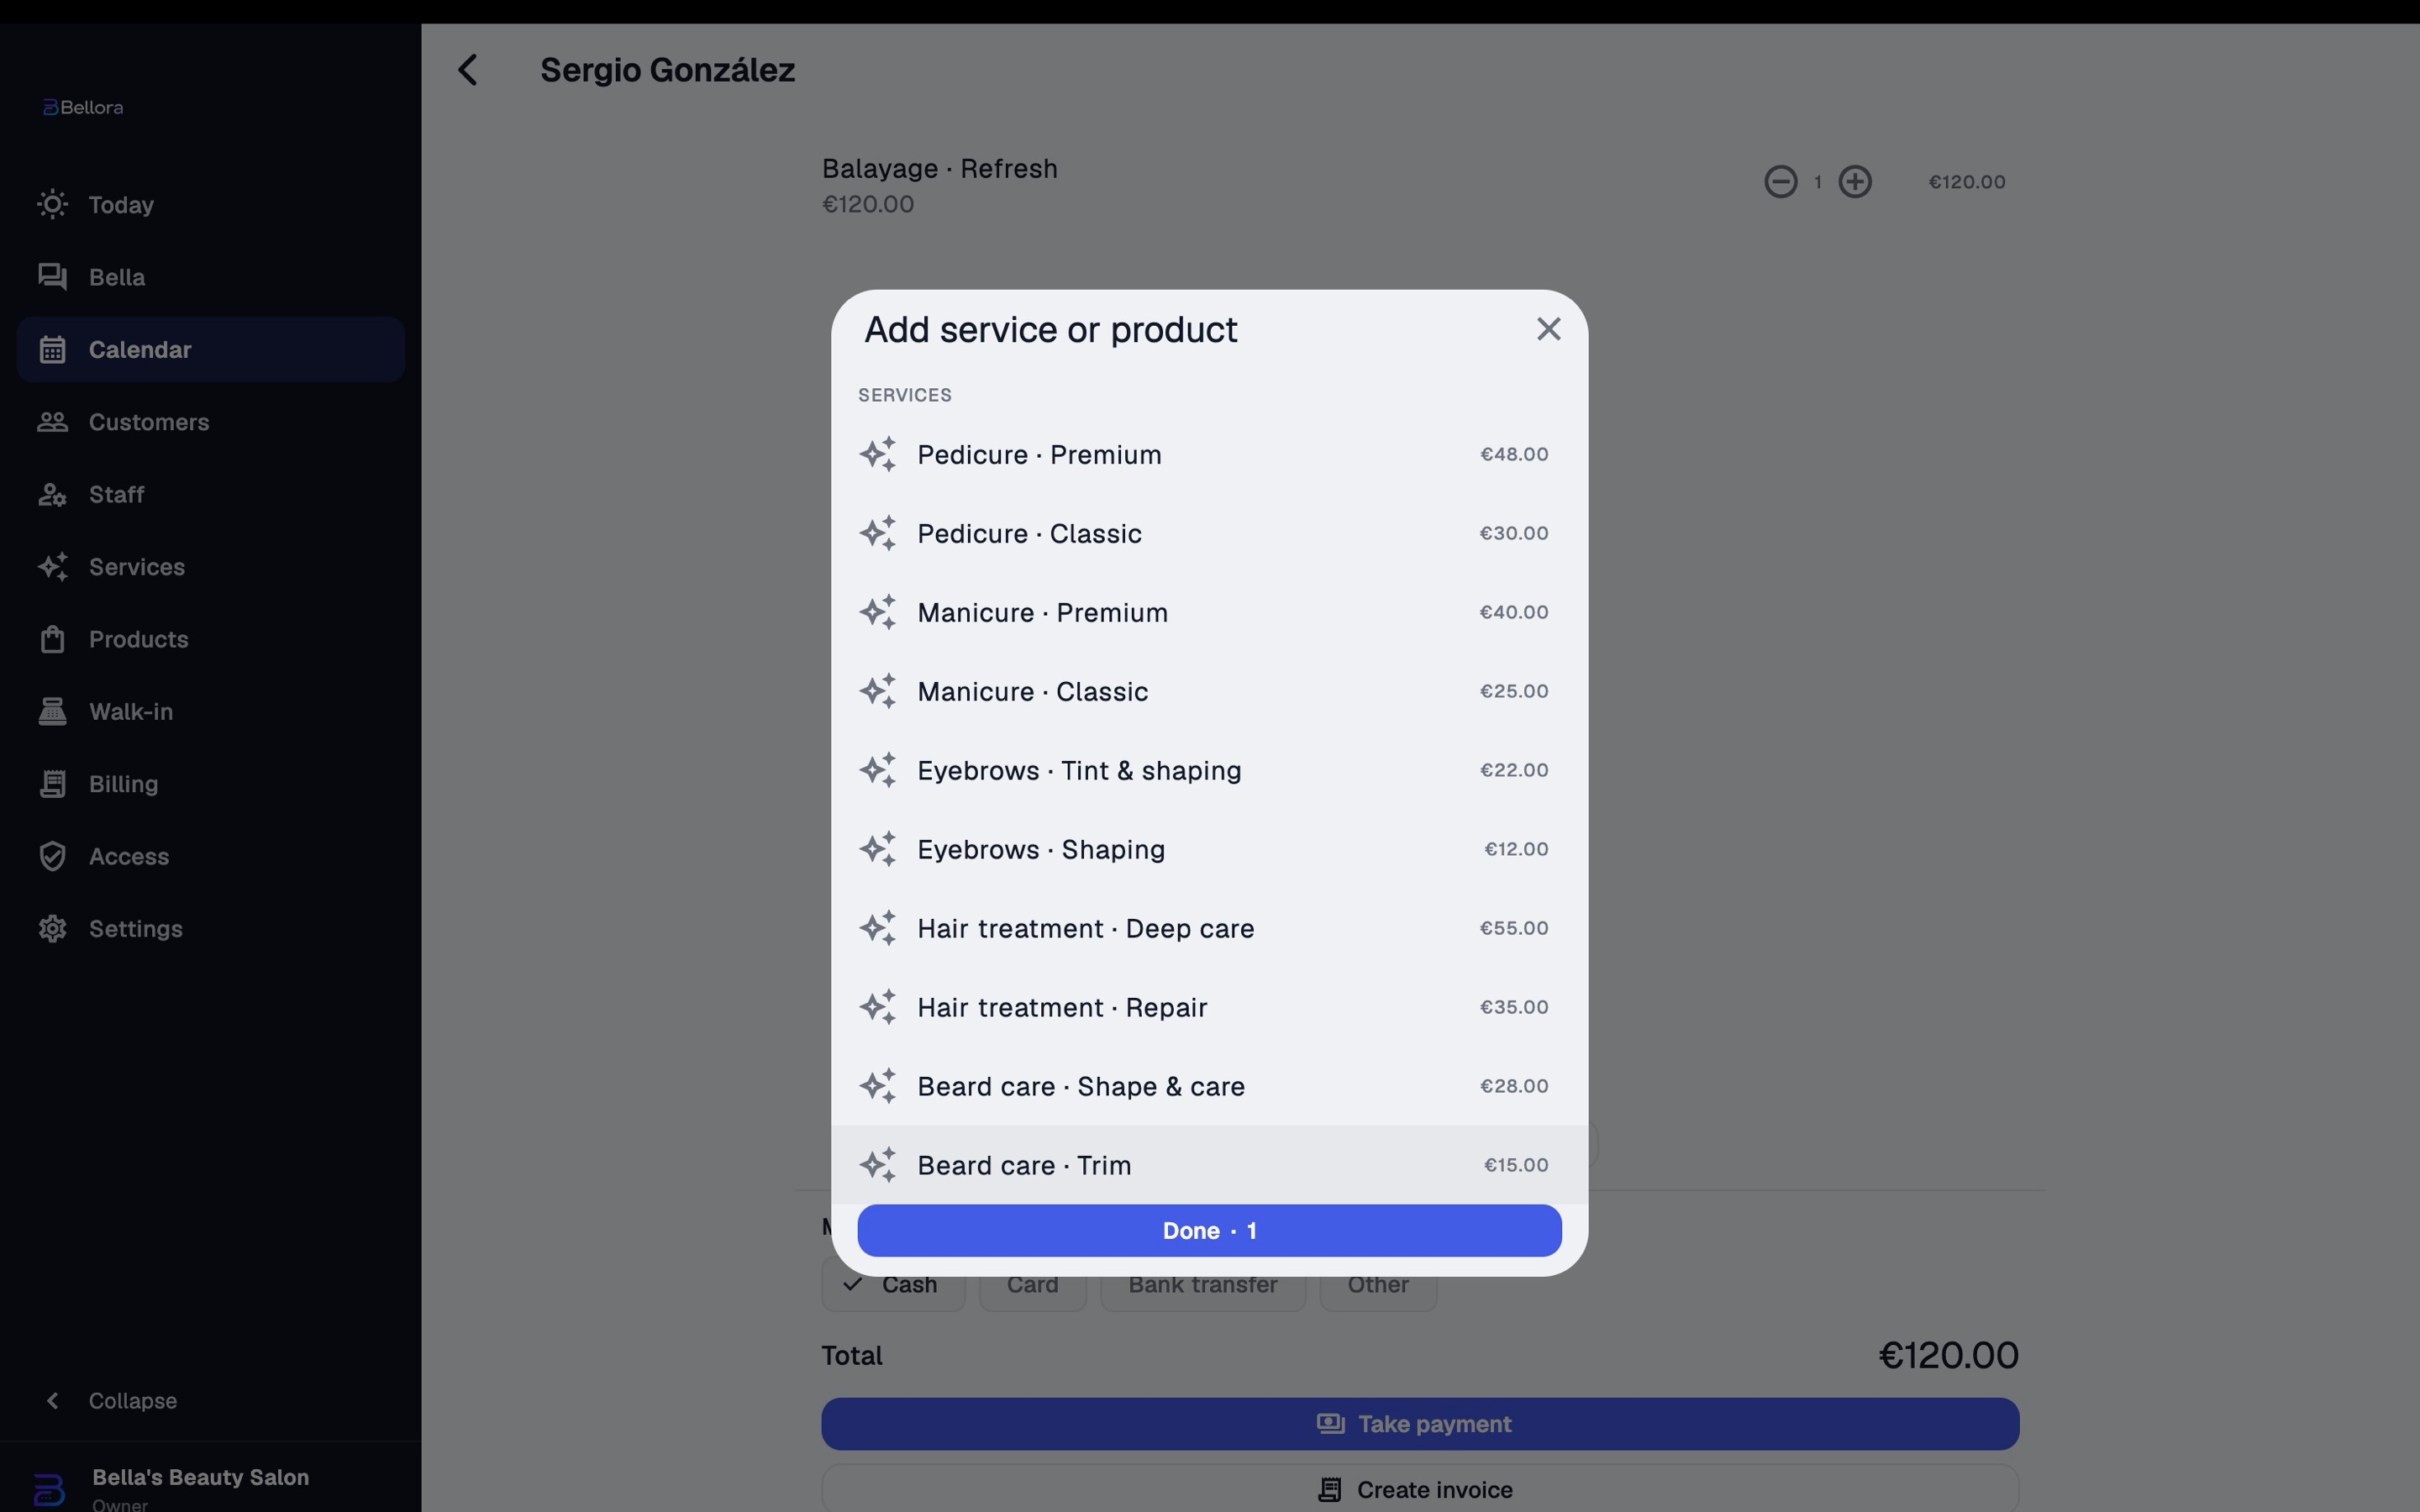The image size is (2420, 1512).
Task: Open the Bella menu item
Action: tap(210, 277)
